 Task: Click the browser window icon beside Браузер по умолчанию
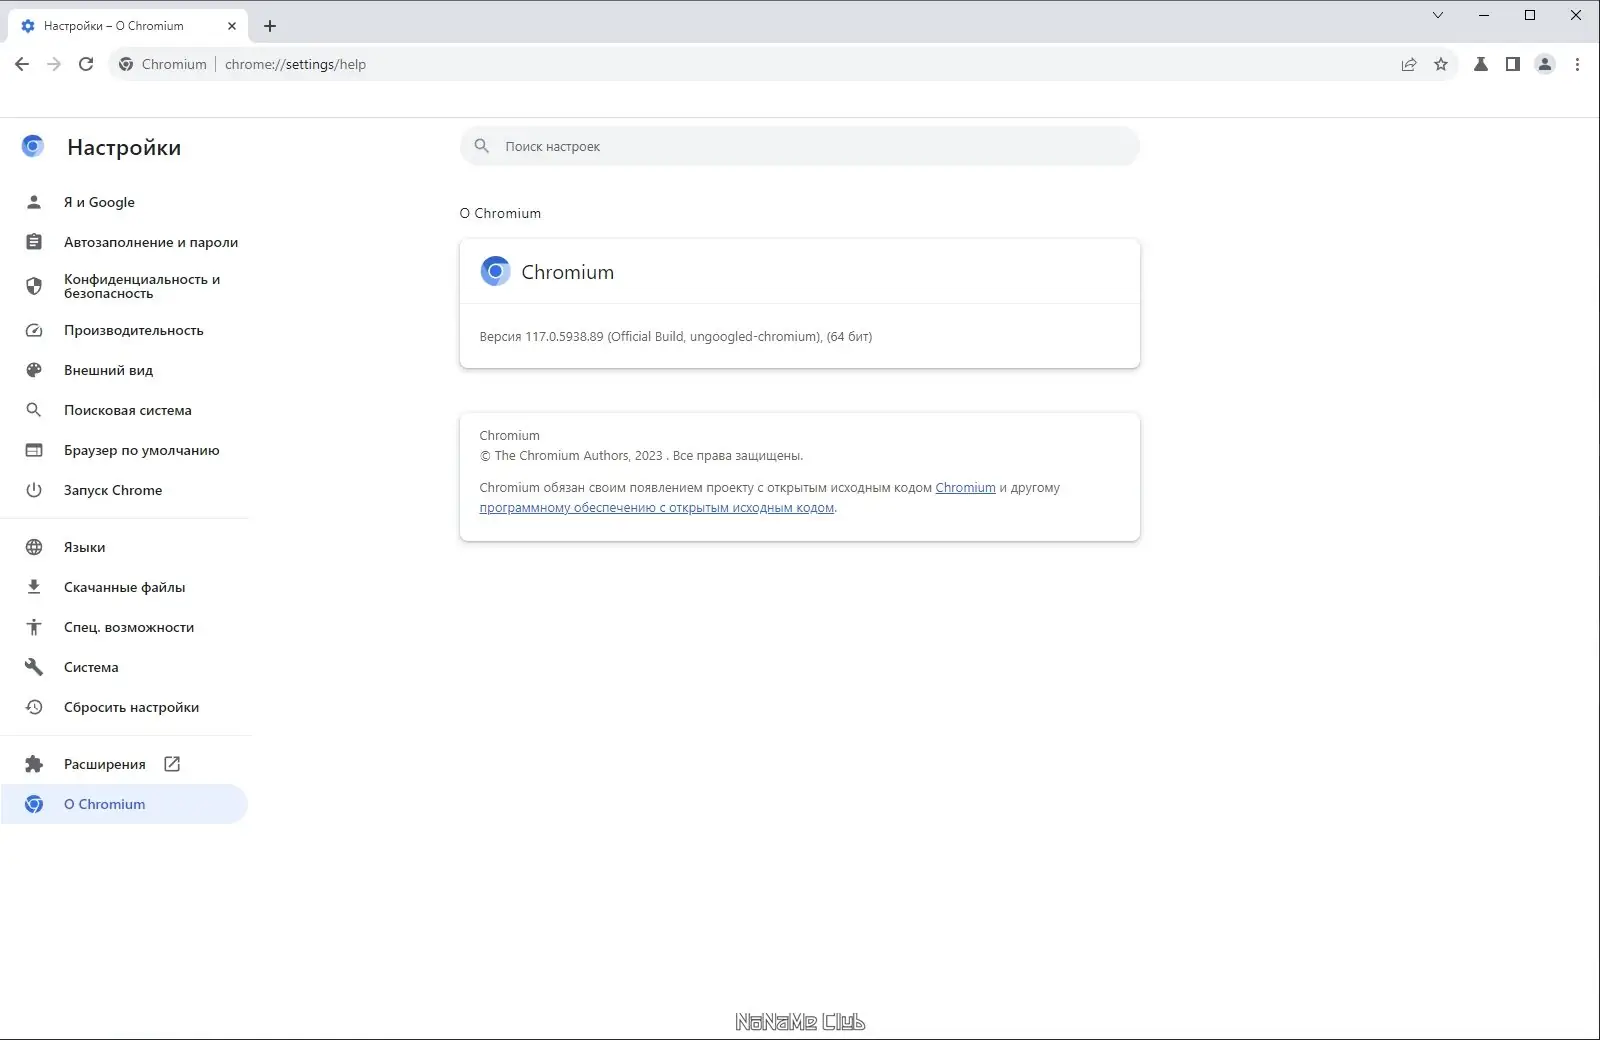click(x=34, y=450)
